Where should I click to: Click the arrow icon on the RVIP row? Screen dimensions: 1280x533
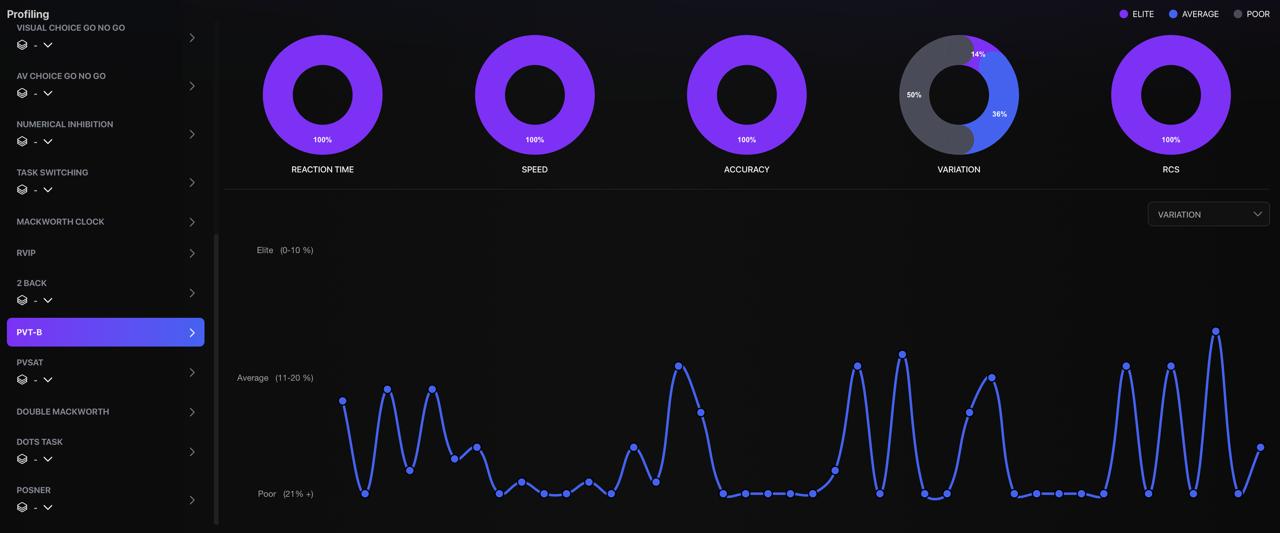coord(192,254)
